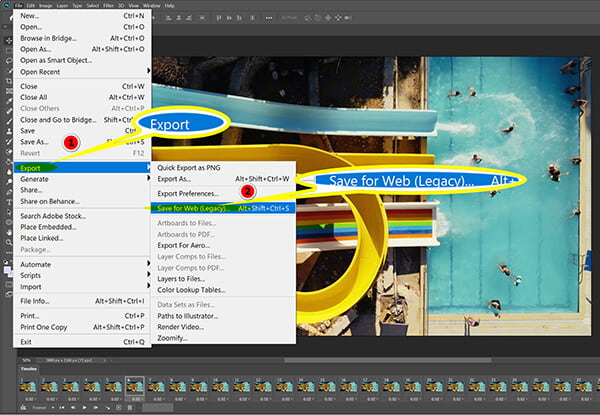Jump to the first animation frame
The width and height of the screenshot is (600, 415).
(62, 408)
